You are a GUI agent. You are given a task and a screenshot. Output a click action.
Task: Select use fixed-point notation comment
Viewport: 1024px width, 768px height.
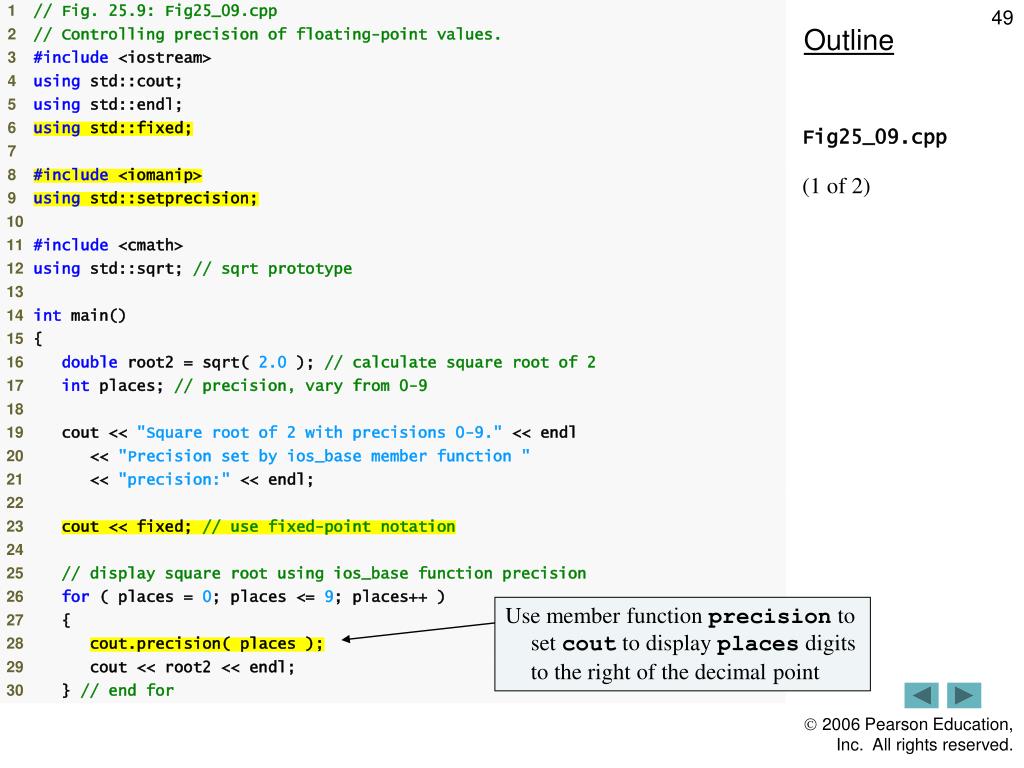tap(329, 526)
